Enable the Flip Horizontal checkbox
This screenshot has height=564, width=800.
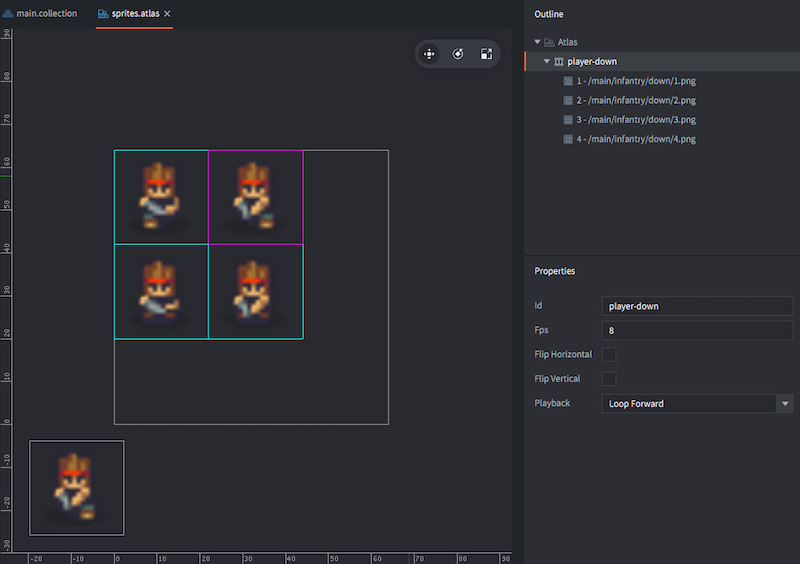coord(609,354)
